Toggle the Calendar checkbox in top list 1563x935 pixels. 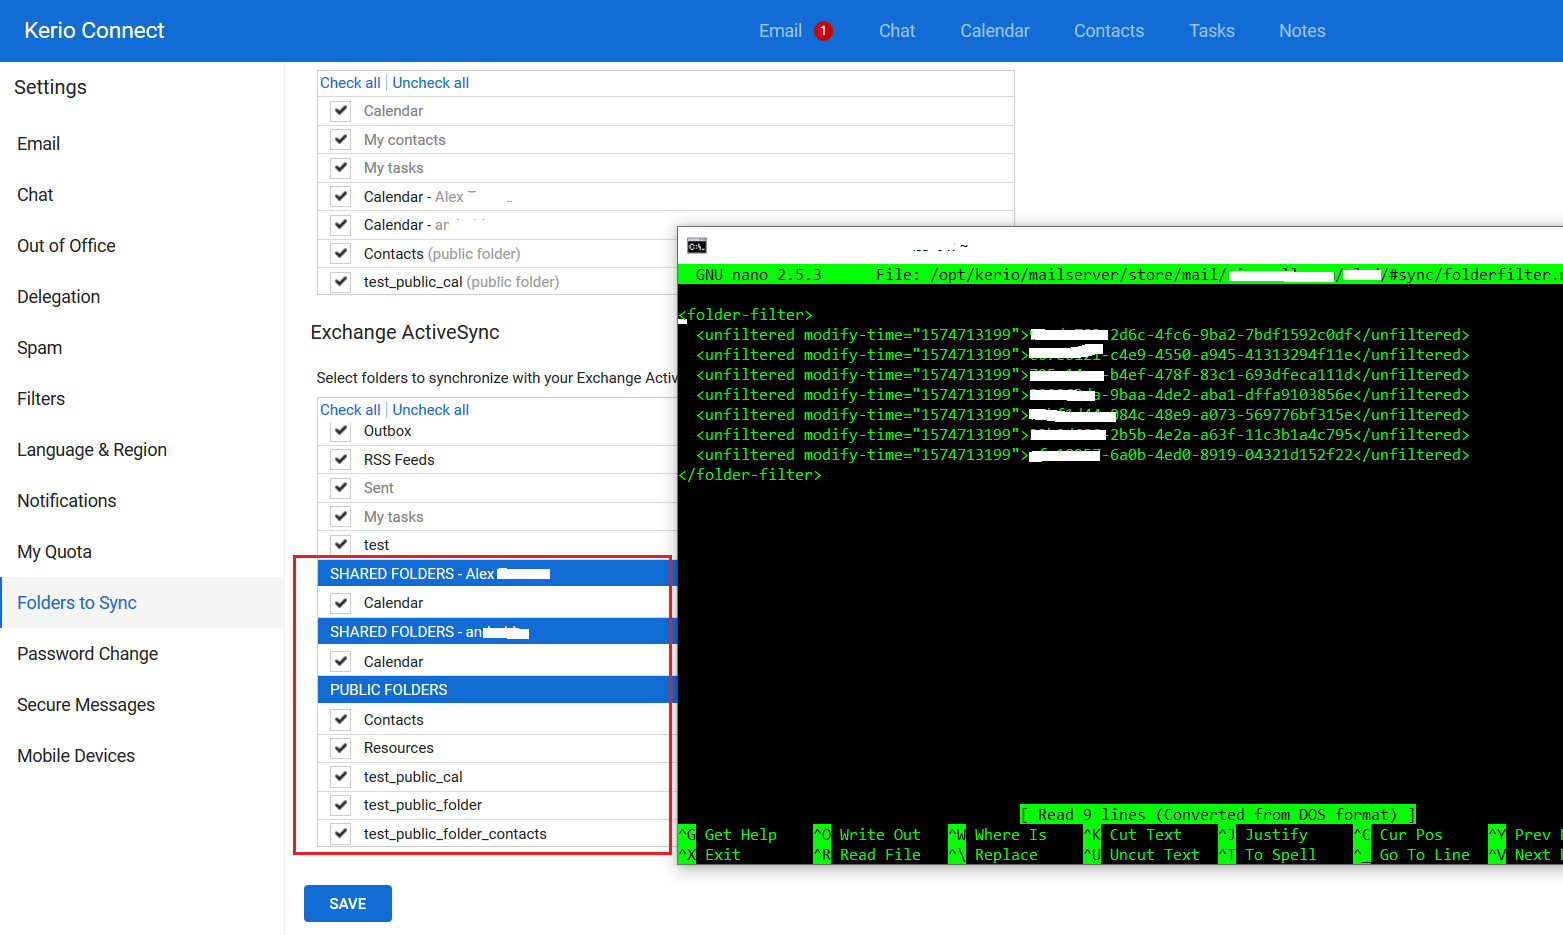tap(341, 110)
